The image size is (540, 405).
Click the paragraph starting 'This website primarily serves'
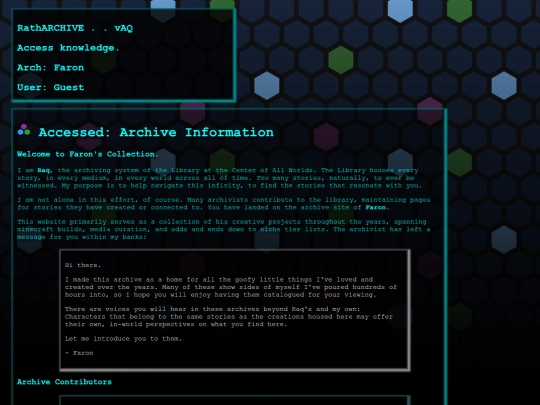pyautogui.click(x=224, y=229)
